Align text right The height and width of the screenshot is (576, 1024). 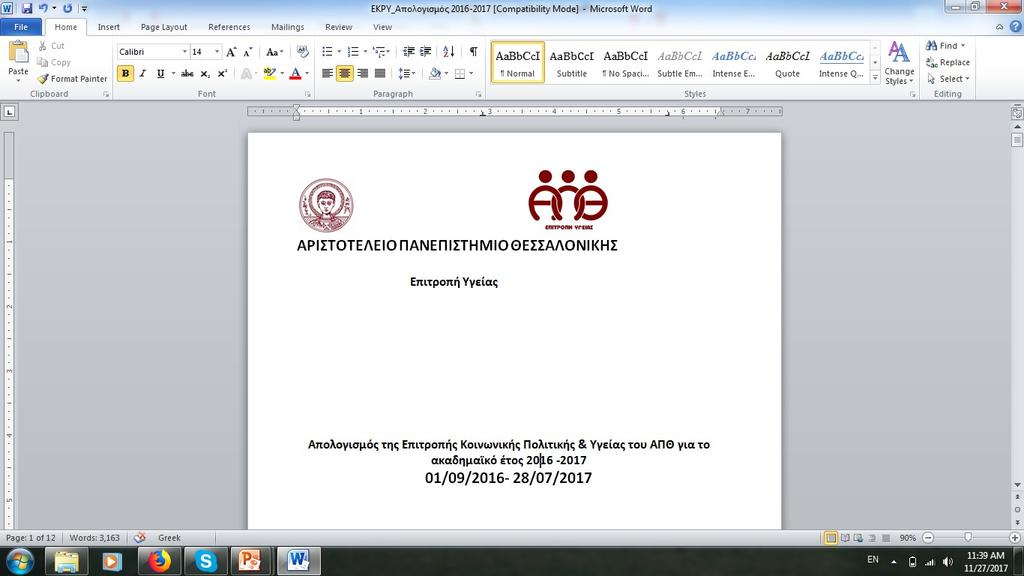(x=362, y=73)
